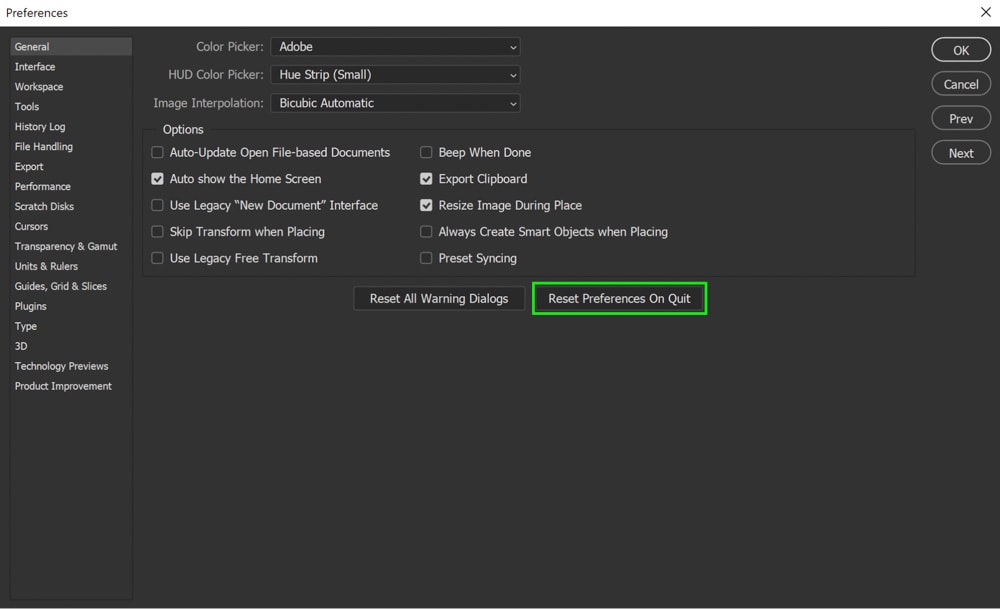Viewport: 1000px width, 609px height.
Task: Advance to next preferences page with Next
Action: click(960, 152)
